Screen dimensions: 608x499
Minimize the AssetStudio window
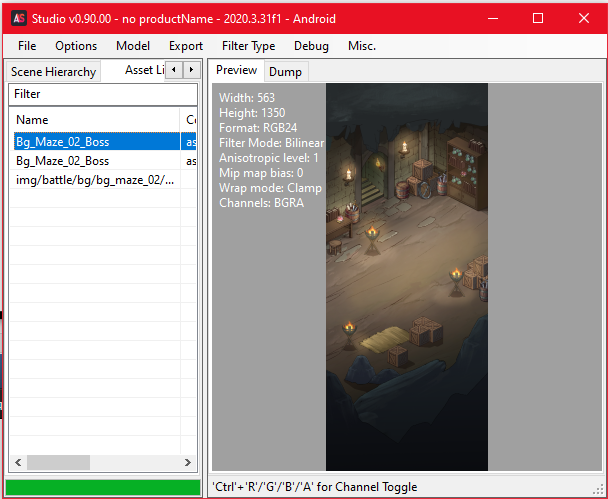point(493,18)
